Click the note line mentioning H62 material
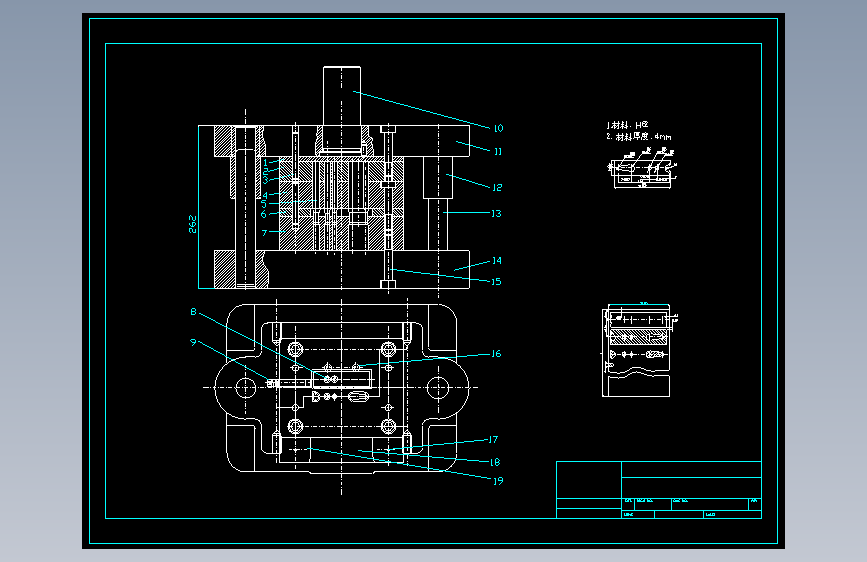 tap(627, 126)
